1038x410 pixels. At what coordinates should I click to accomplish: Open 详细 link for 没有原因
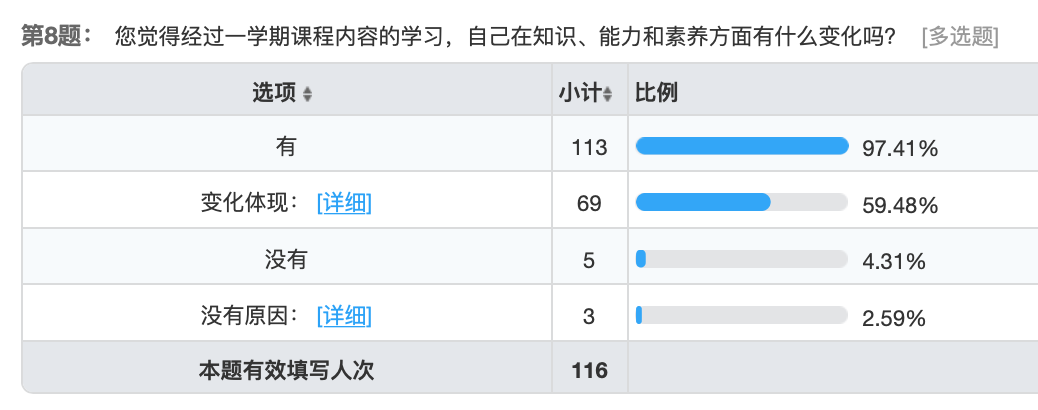344,316
